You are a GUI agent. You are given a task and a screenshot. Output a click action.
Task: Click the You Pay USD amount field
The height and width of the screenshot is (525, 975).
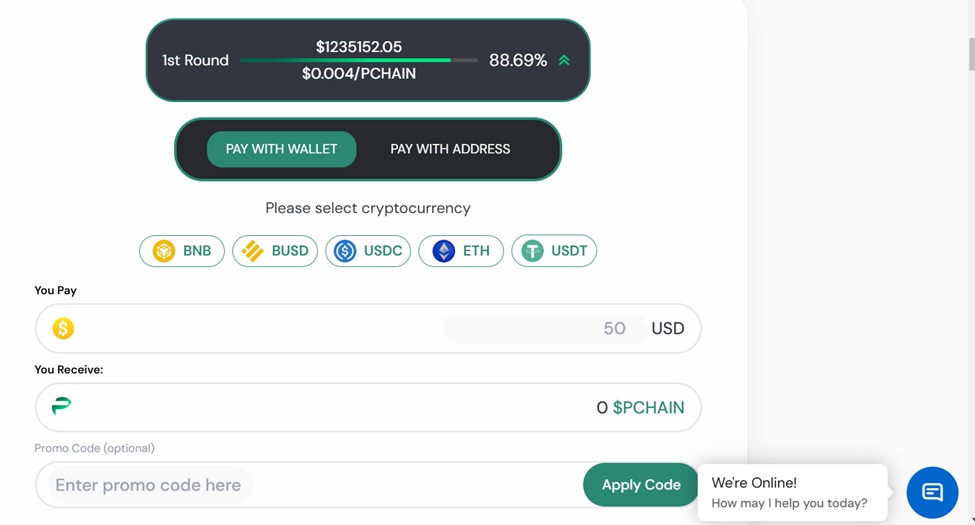540,328
